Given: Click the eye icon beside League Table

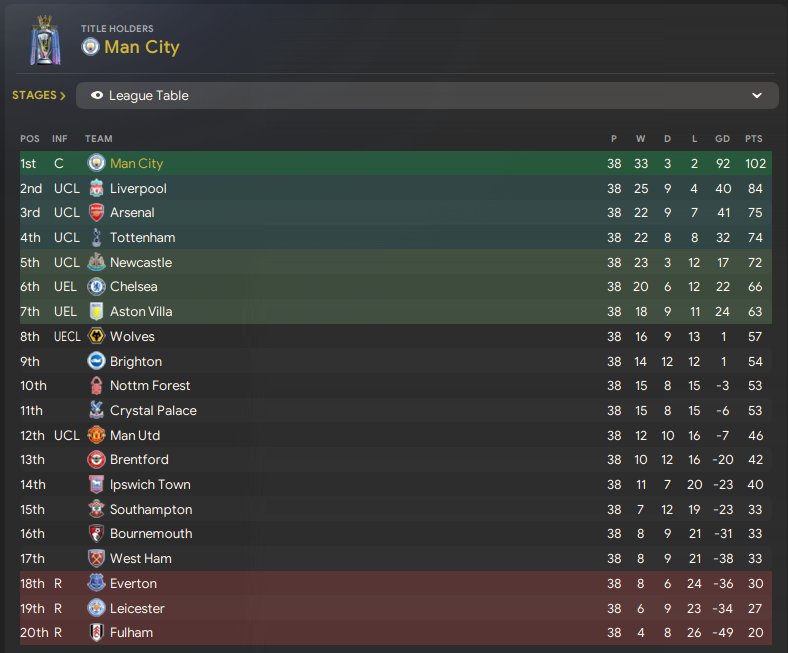Looking at the screenshot, I should (97, 96).
